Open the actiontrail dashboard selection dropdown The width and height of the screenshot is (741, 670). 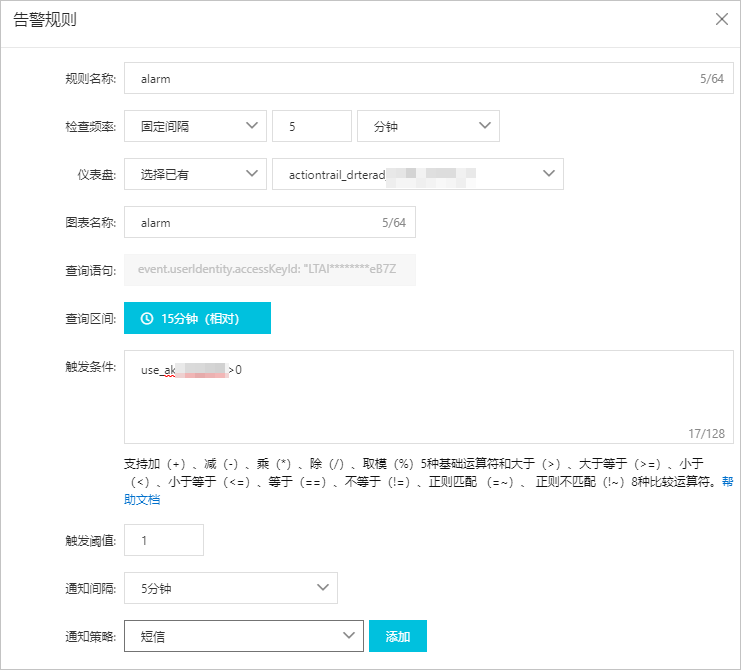[418, 174]
